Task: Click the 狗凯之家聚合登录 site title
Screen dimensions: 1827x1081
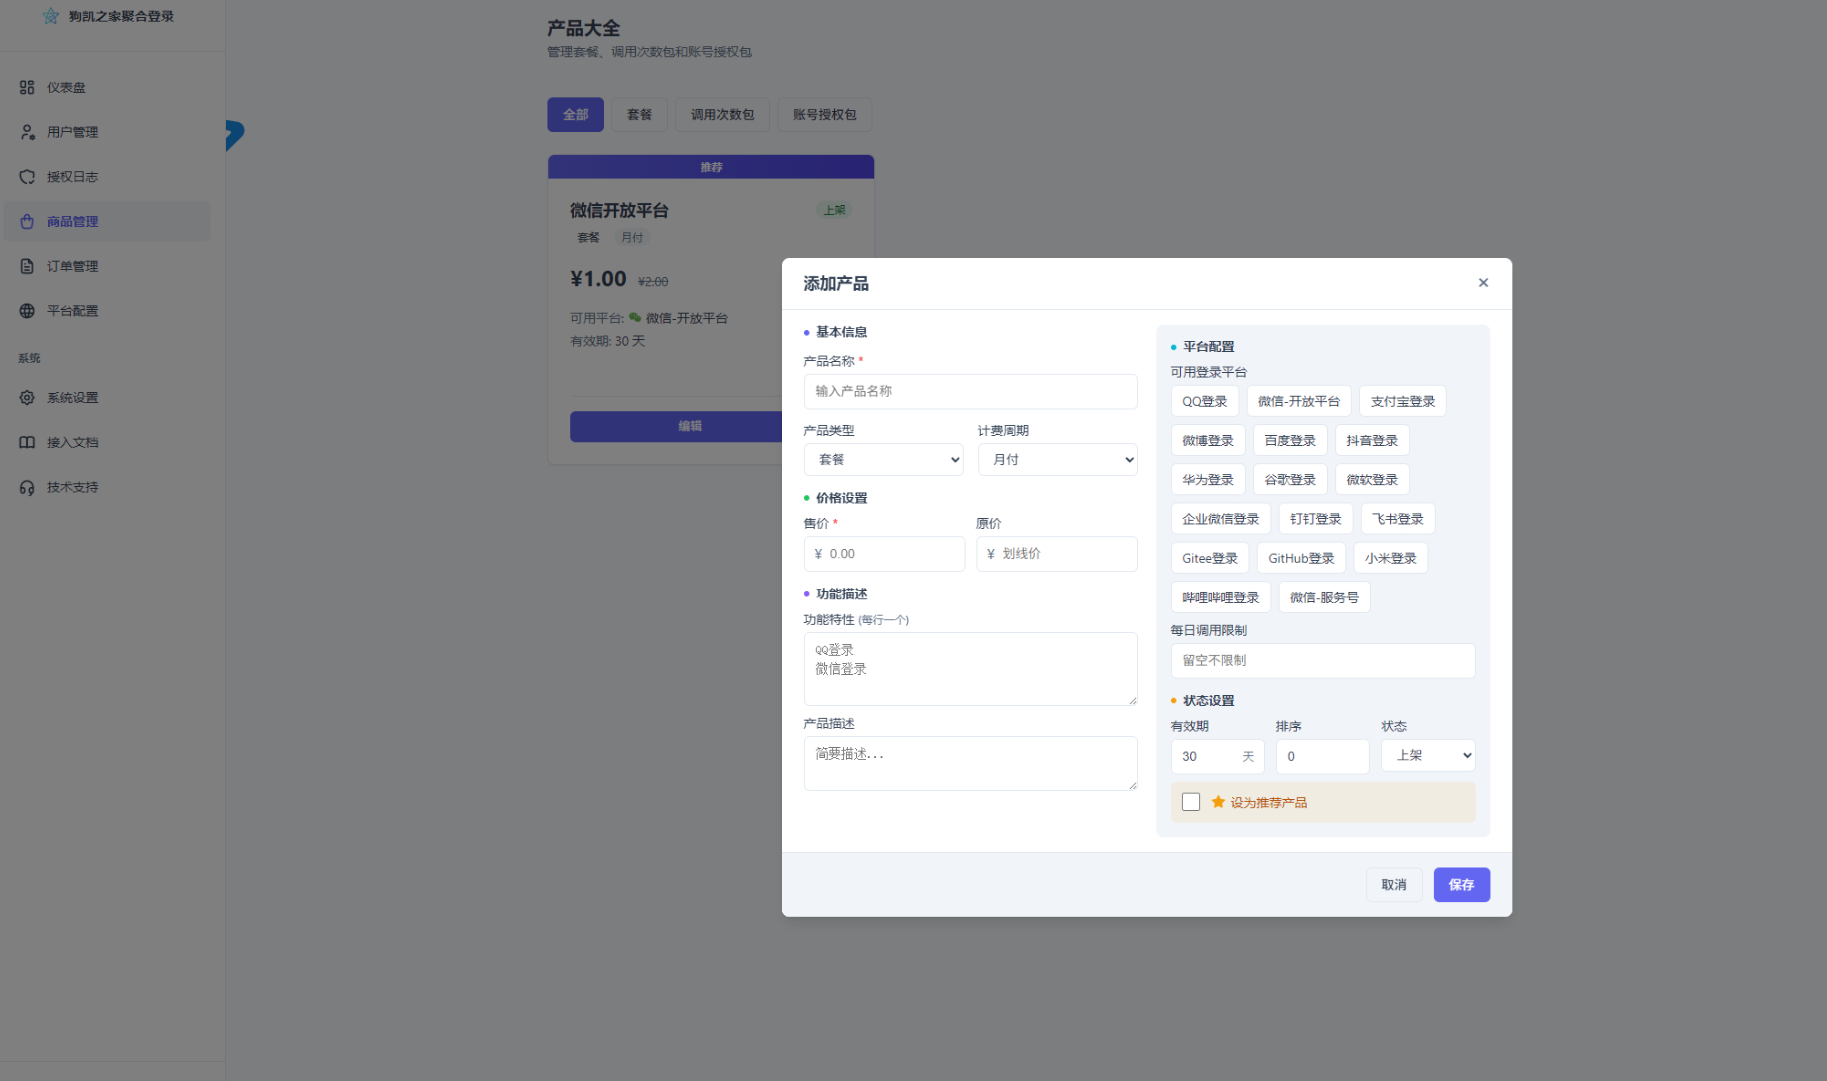Action: tap(121, 16)
